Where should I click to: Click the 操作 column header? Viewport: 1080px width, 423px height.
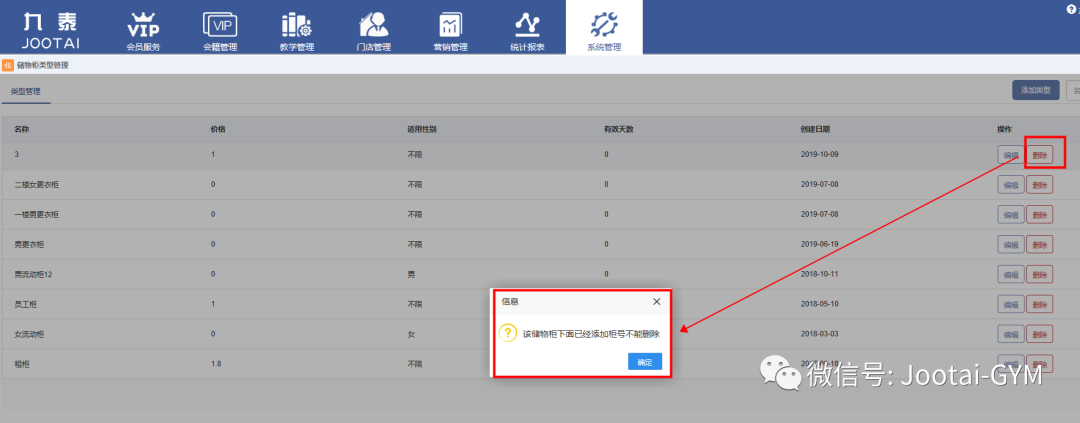(x=1004, y=129)
